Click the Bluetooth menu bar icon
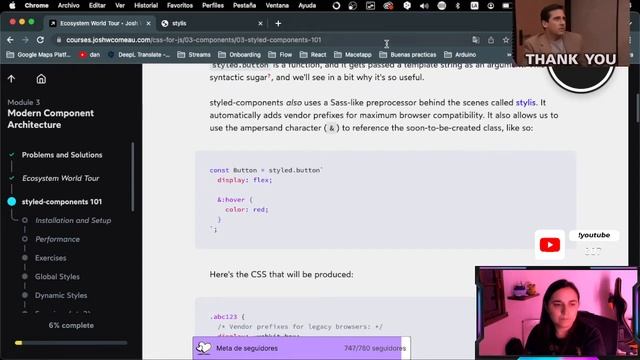Screen dimensions: 640x360 (458, 5)
